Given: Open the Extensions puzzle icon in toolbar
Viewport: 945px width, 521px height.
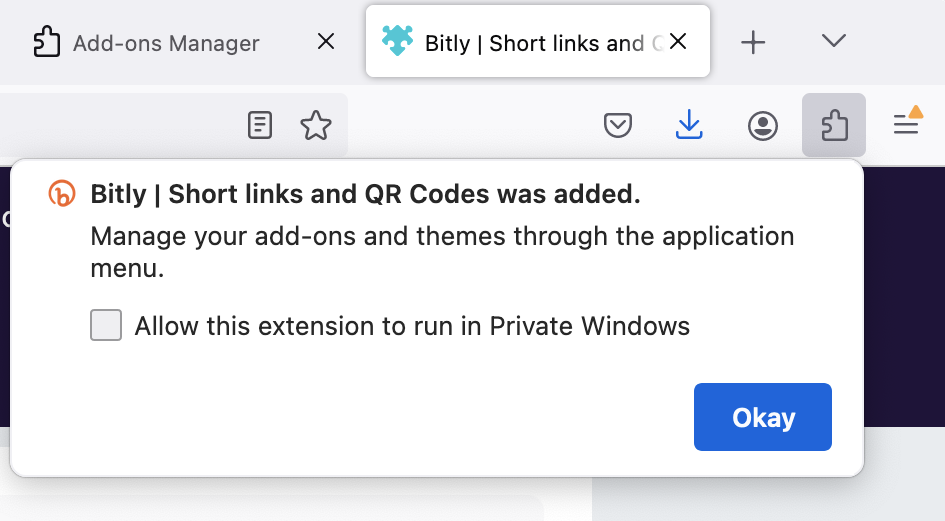Looking at the screenshot, I should click(834, 125).
